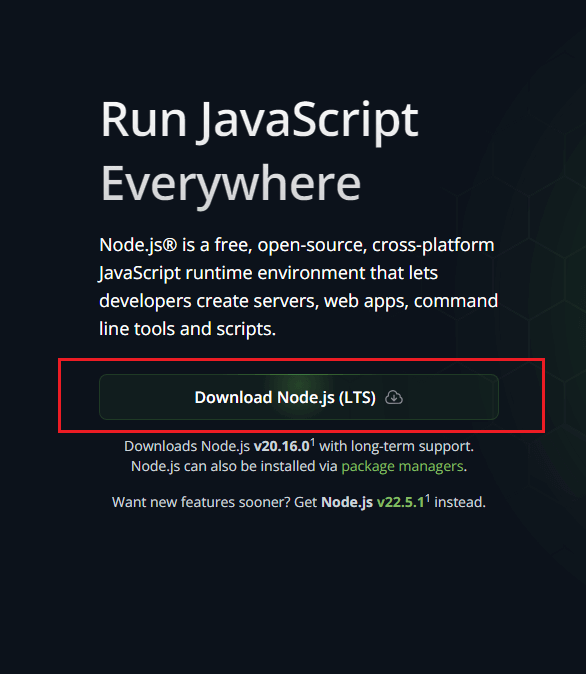Get the v22.5.1 current version link
This screenshot has width=586, height=674.
click(x=400, y=502)
